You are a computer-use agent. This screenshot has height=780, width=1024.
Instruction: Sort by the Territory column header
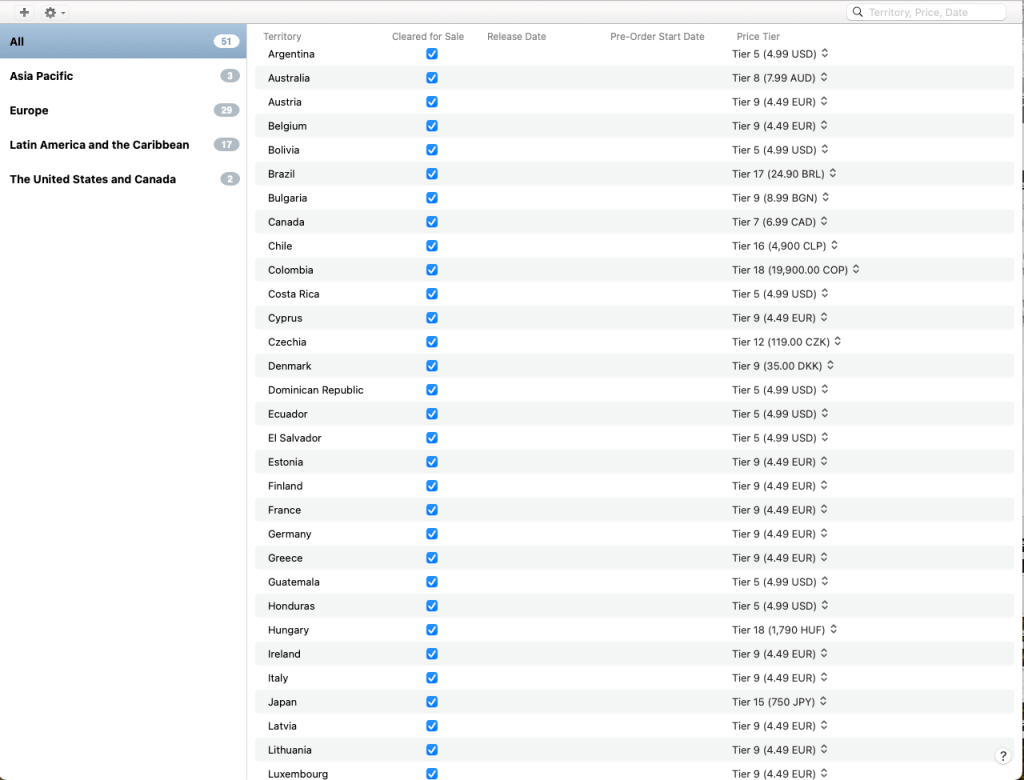[x=282, y=37]
